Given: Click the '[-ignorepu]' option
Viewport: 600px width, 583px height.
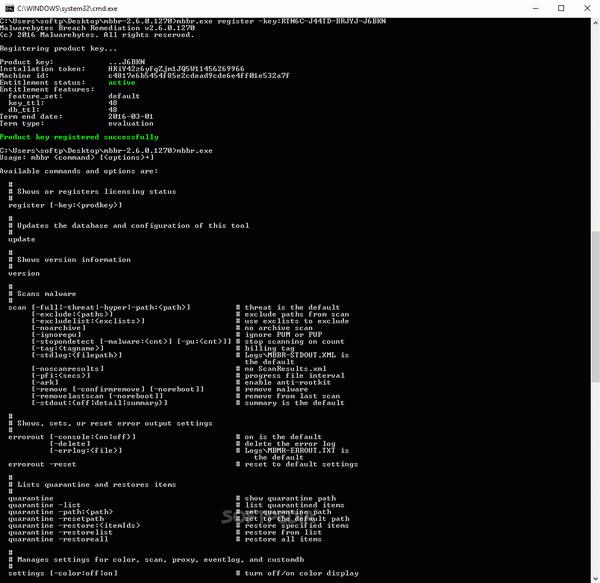Looking at the screenshot, I should 56,335.
